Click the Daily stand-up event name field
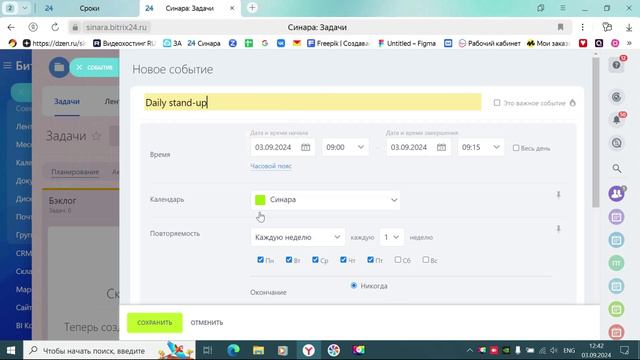This screenshot has width=640, height=360. tap(313, 102)
